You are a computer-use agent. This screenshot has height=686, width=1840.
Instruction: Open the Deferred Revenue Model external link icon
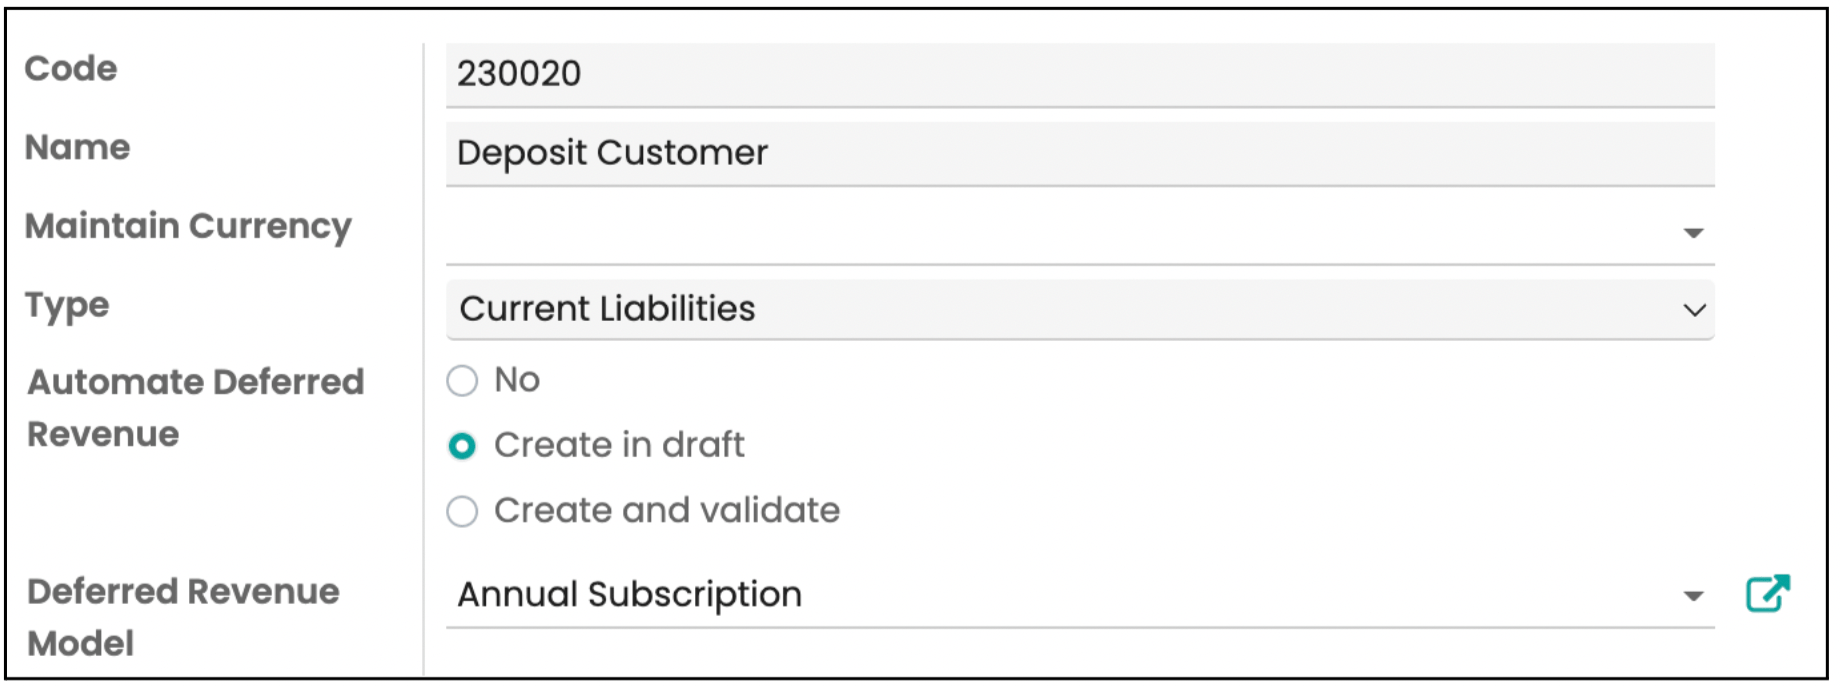[x=1767, y=593]
